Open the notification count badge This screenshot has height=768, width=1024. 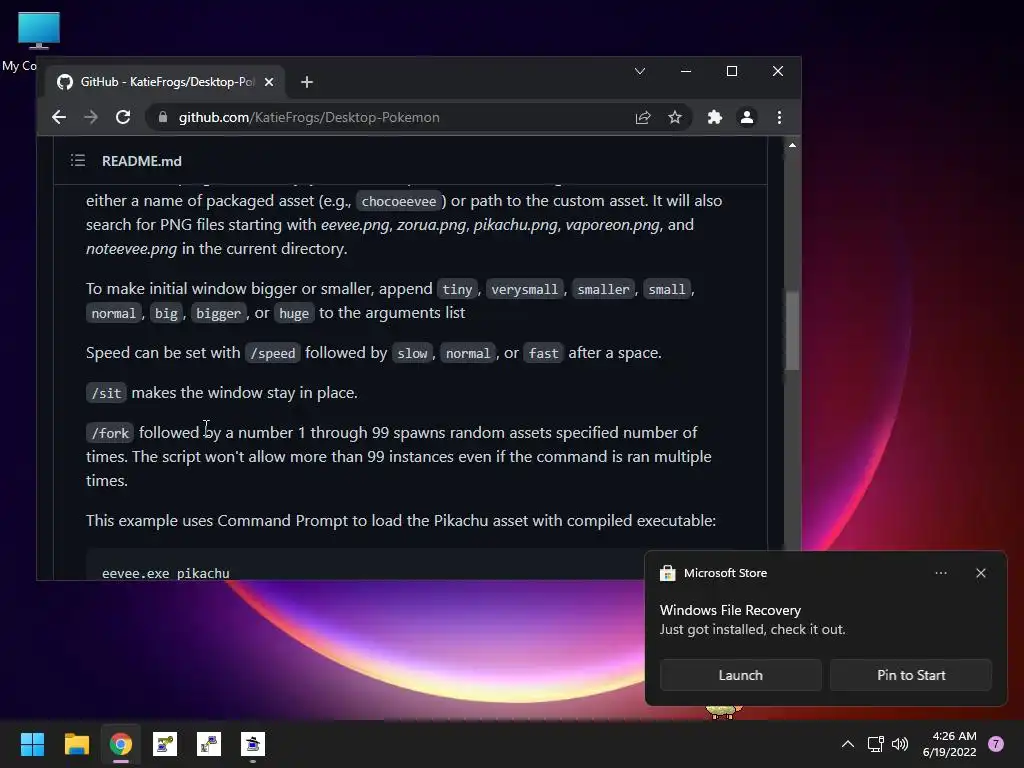click(996, 744)
